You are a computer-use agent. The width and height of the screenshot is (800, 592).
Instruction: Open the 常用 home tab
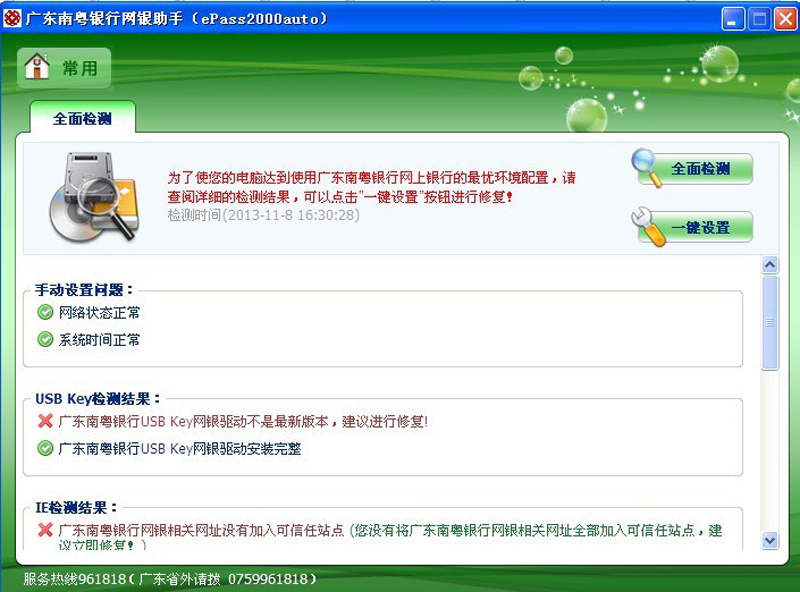(x=64, y=68)
